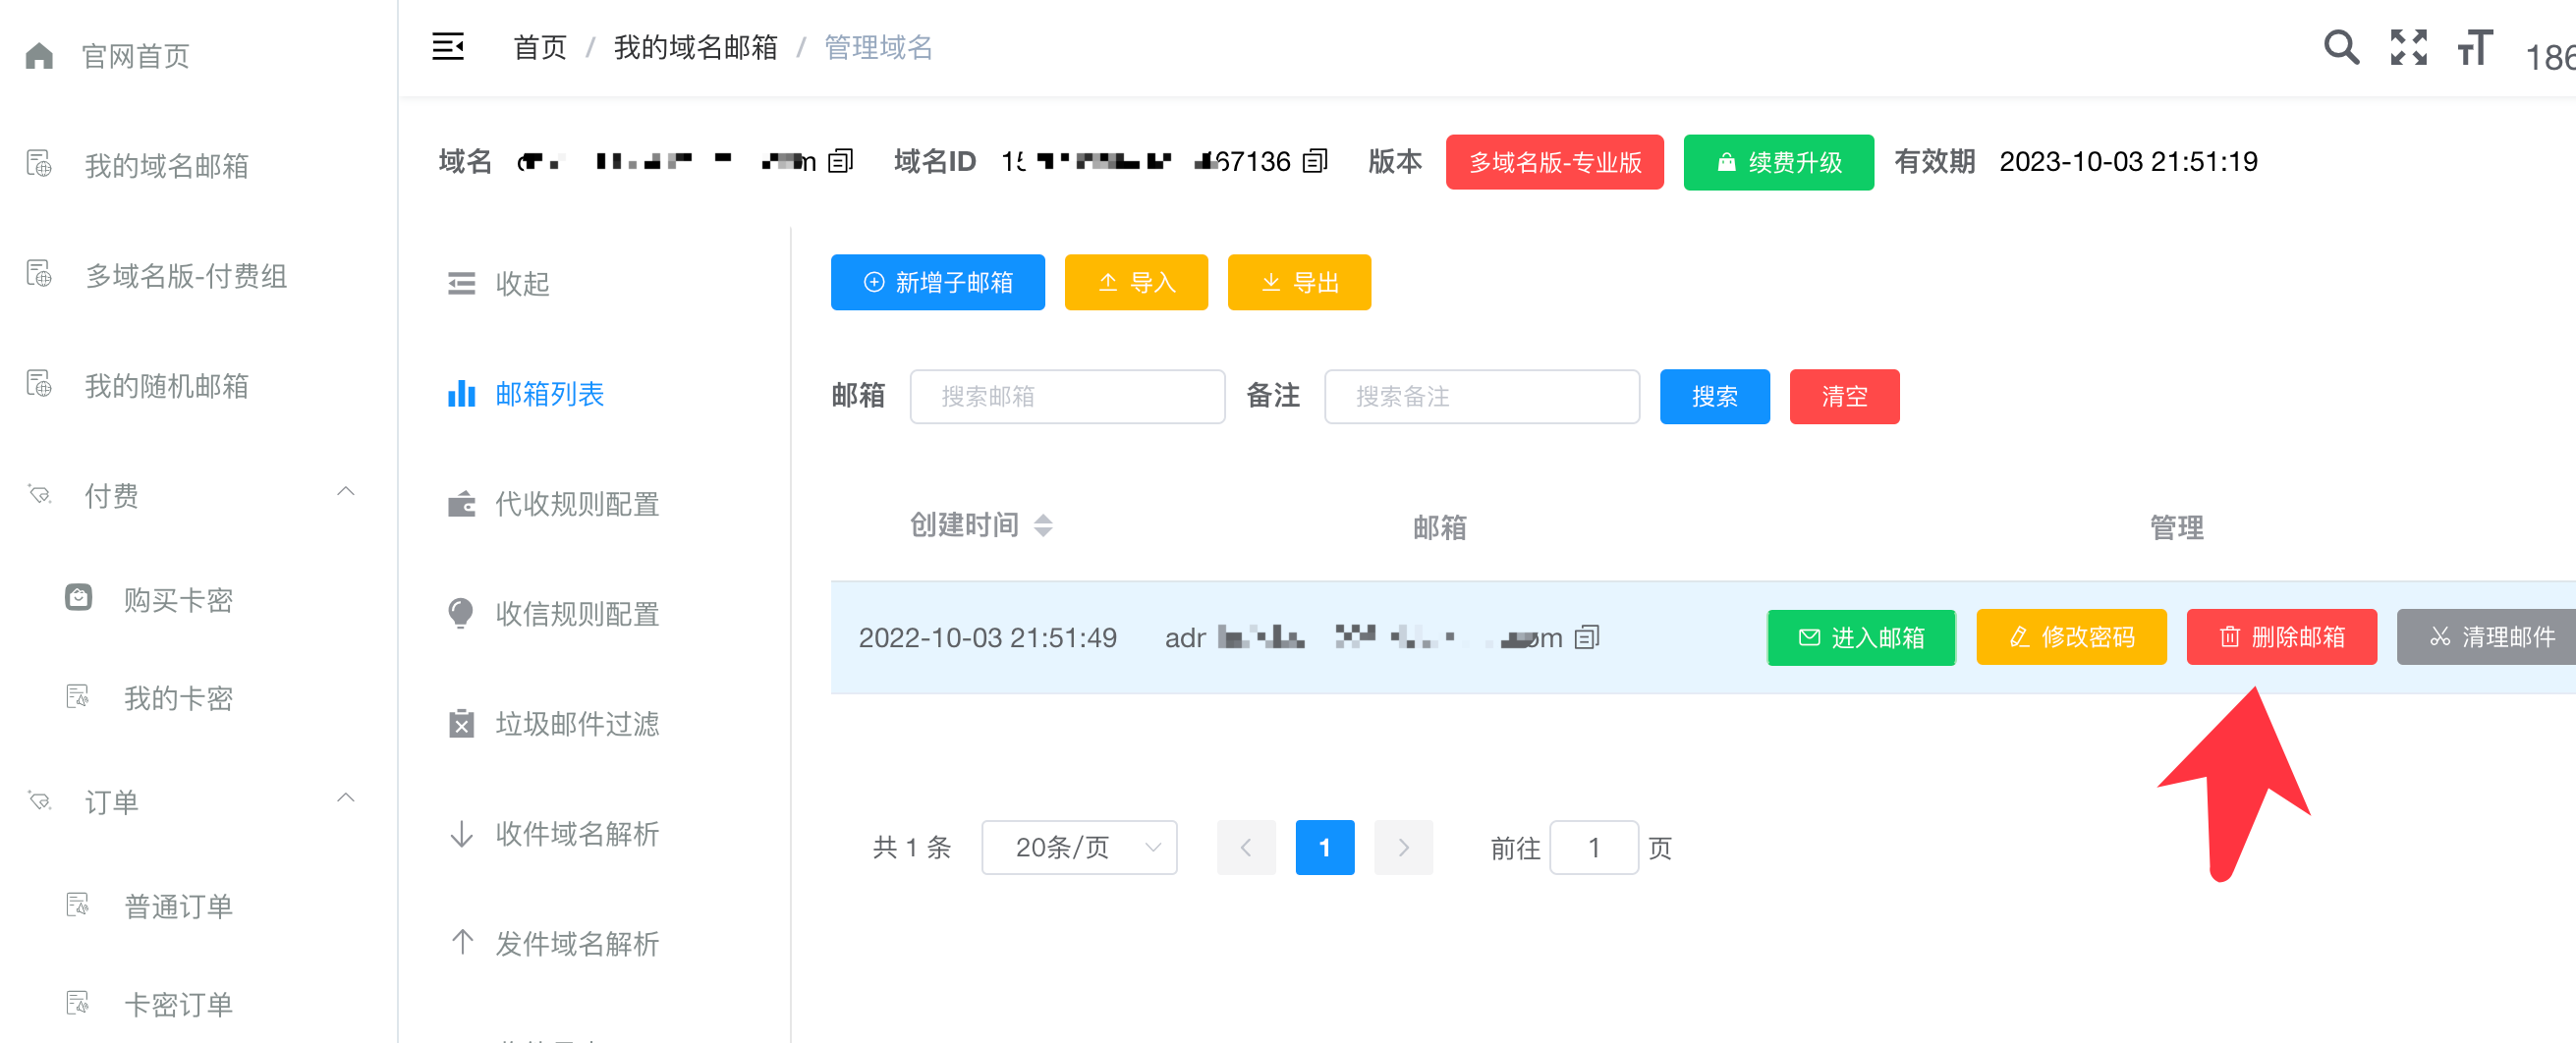Click the red 清空 button

tap(1844, 396)
